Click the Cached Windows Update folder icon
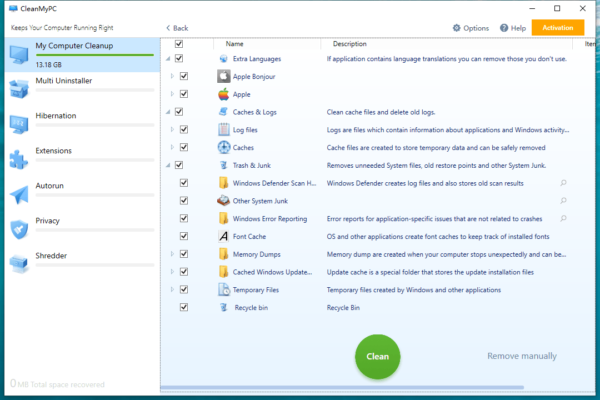Screen dimensions: 600x400 (x=223, y=272)
